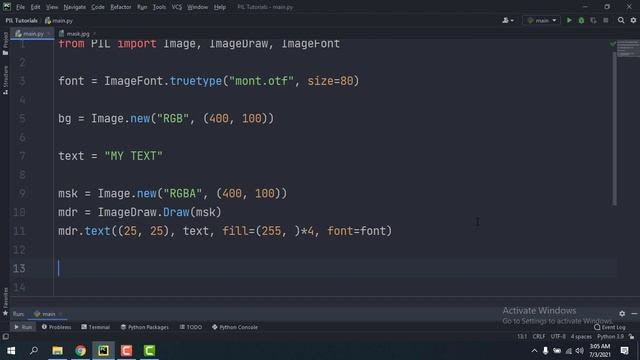Image resolution: width=640 pixels, height=360 pixels.
Task: Open the Windows Start menu
Action: coord(11,351)
